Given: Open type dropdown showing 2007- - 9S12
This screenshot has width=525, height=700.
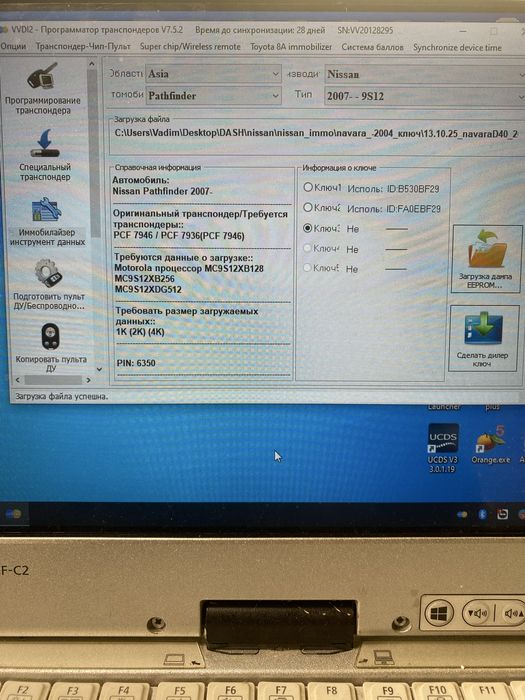Looking at the screenshot, I should pos(424,96).
